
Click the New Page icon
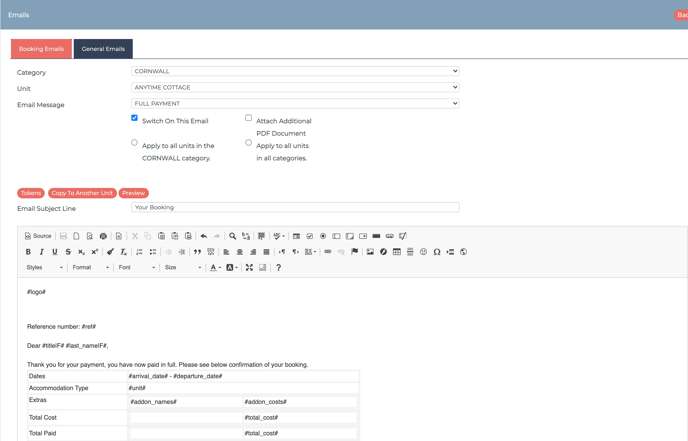[x=76, y=236]
